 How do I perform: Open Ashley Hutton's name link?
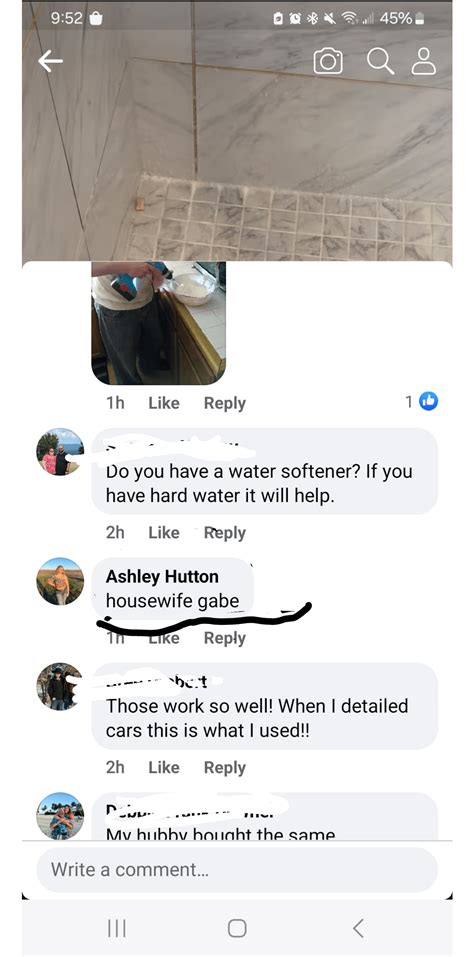click(162, 576)
